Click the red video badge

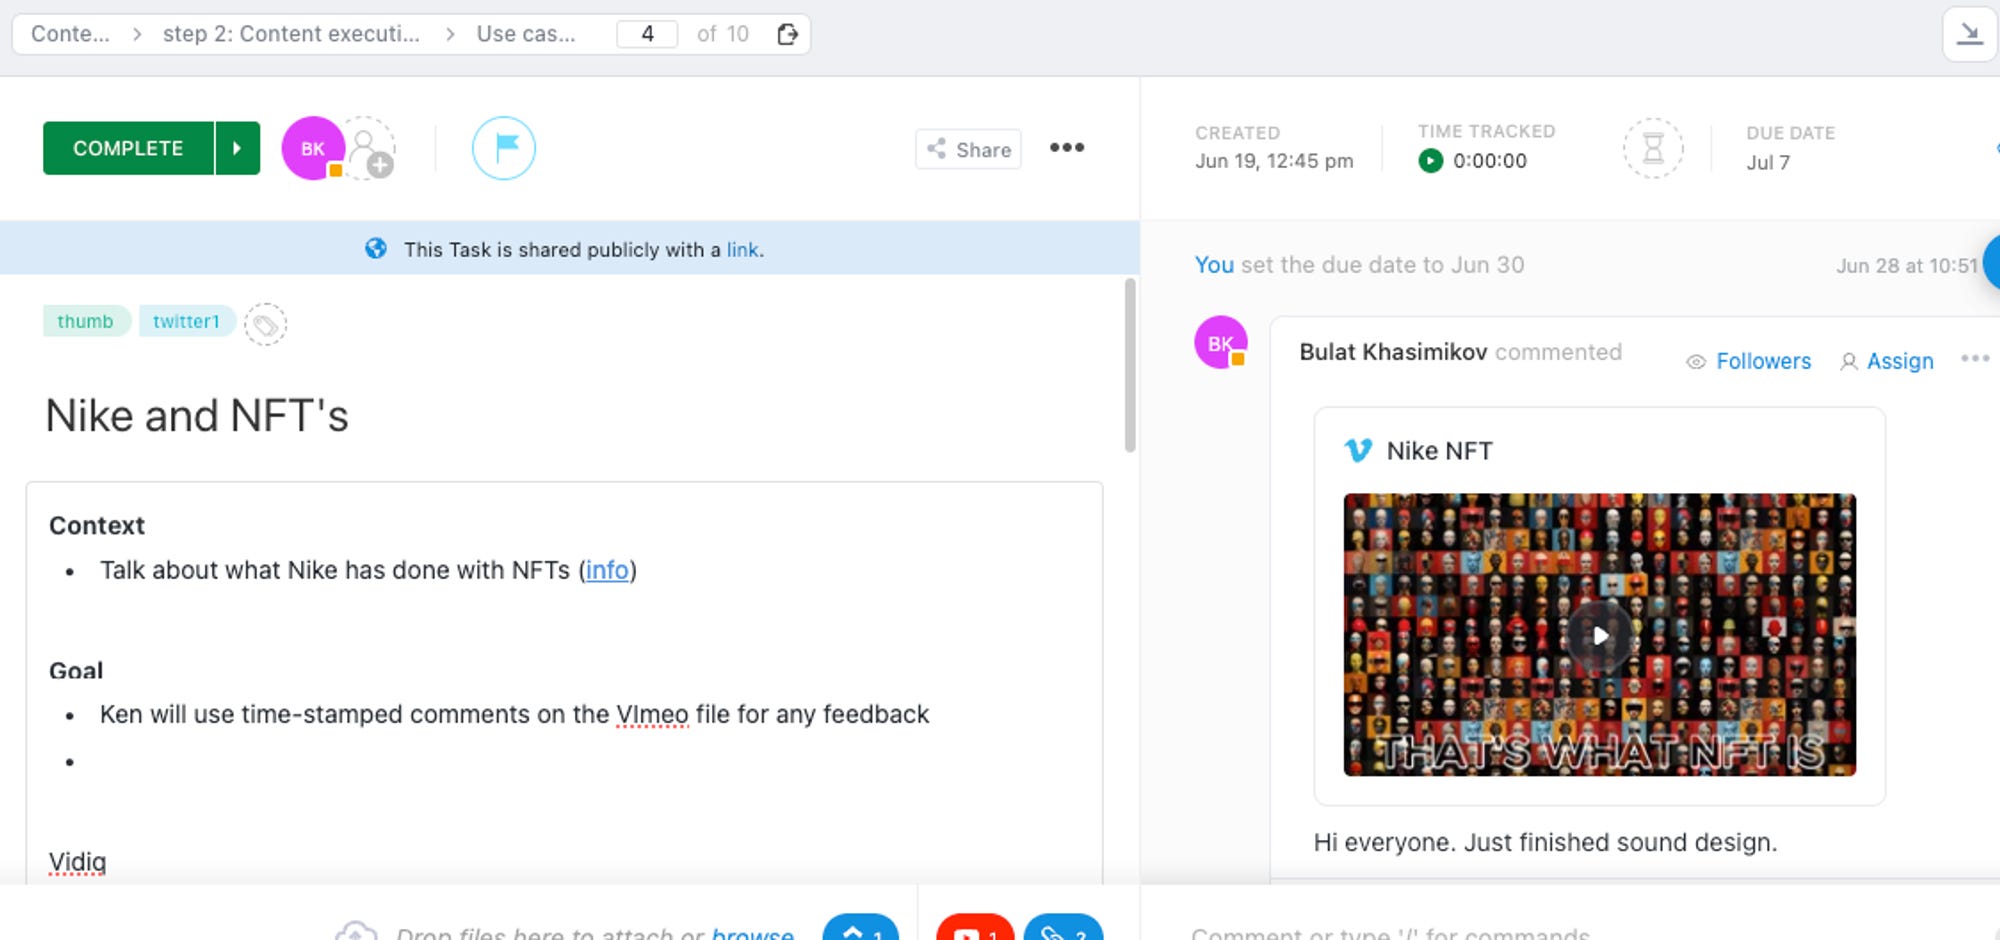975,930
